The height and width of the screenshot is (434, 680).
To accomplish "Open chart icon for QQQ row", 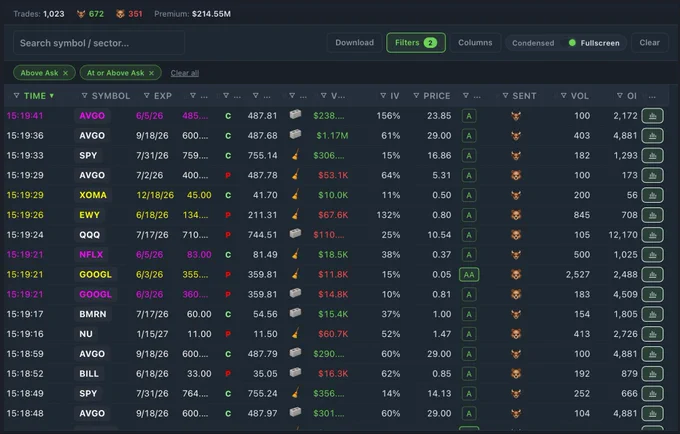I will tap(652, 235).
